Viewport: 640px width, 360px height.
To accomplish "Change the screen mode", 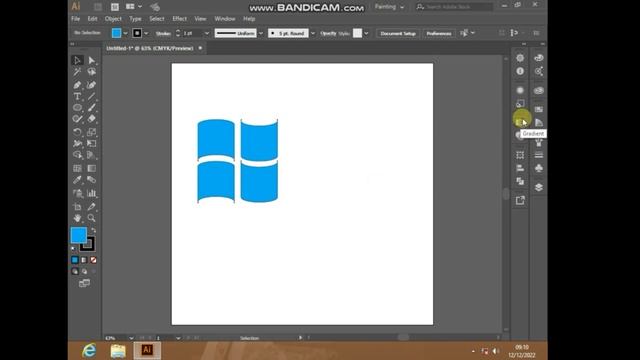I will pyautogui.click(x=84, y=283).
